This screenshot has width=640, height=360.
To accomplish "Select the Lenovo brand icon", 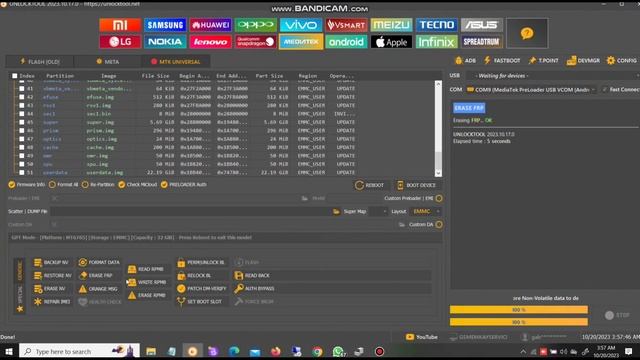I will pos(210,42).
